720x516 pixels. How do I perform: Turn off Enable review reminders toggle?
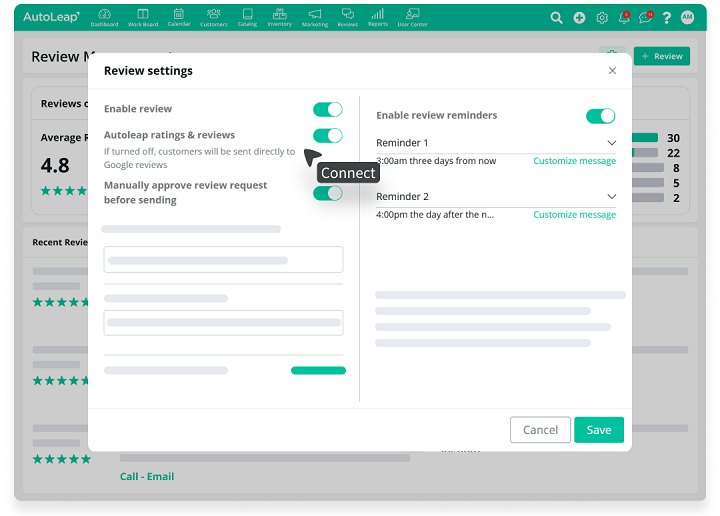click(x=600, y=116)
